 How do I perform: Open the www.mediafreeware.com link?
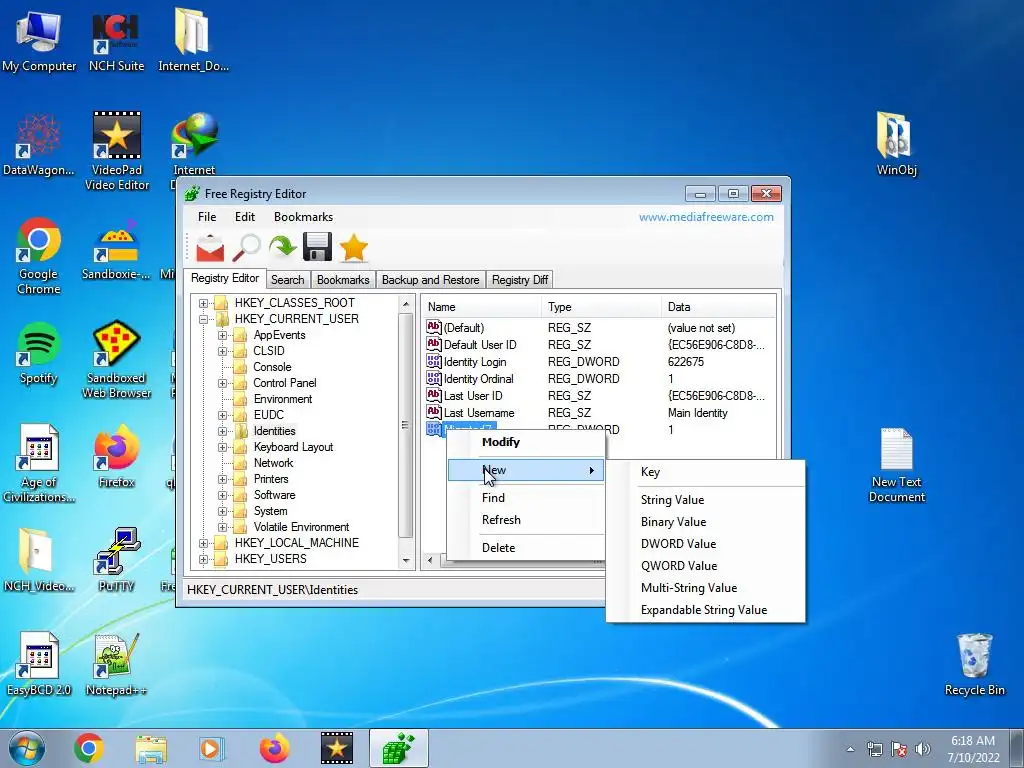coord(706,217)
